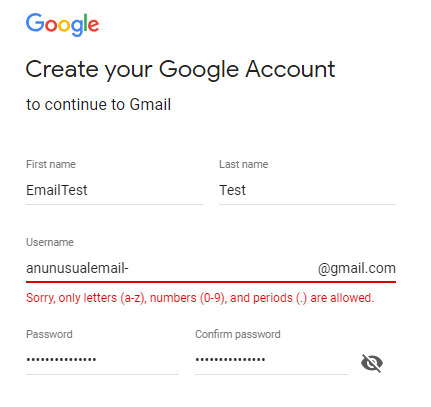
Task: Click the Username label
Action: (50, 242)
